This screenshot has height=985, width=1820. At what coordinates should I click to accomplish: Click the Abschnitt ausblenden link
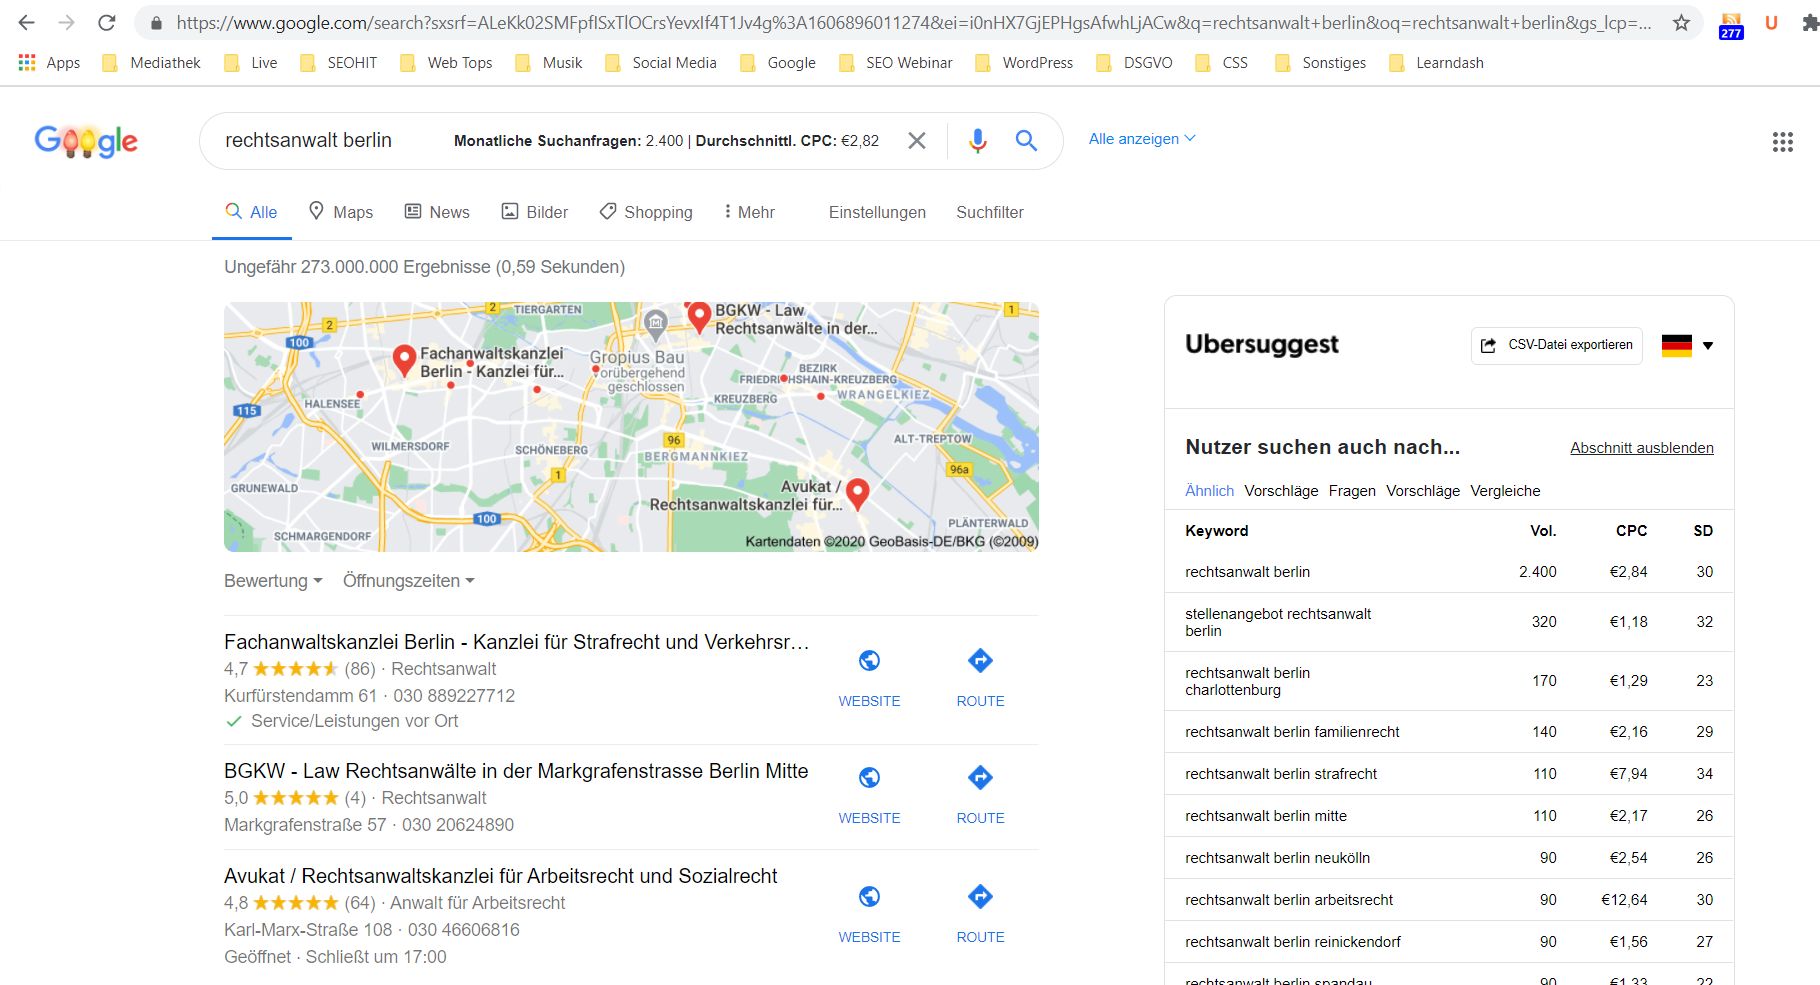[x=1641, y=448]
